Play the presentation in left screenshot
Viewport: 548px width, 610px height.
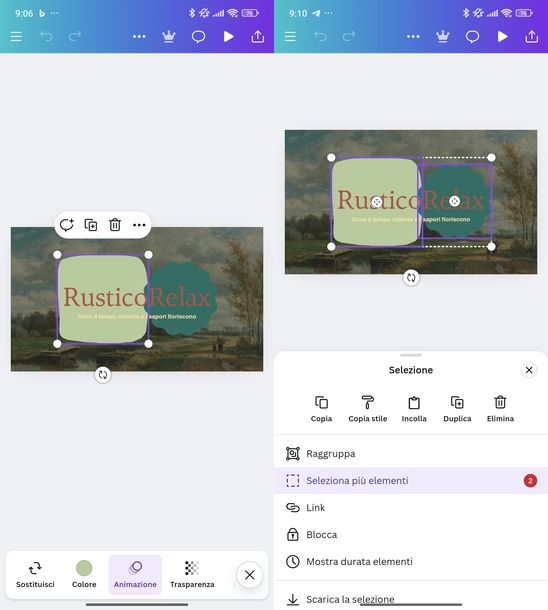tap(229, 37)
